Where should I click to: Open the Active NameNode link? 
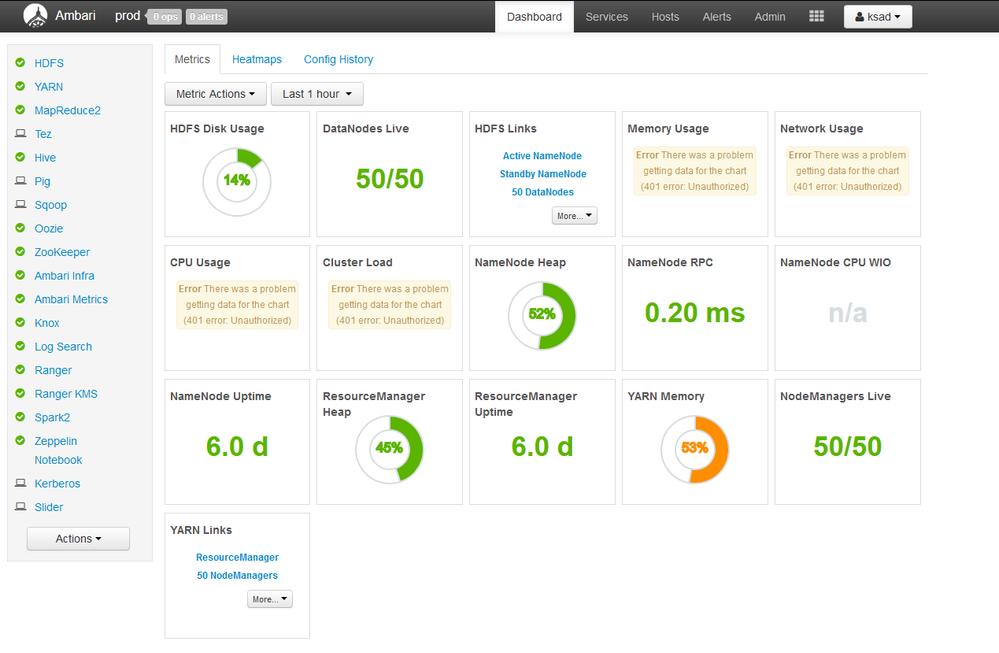point(542,155)
